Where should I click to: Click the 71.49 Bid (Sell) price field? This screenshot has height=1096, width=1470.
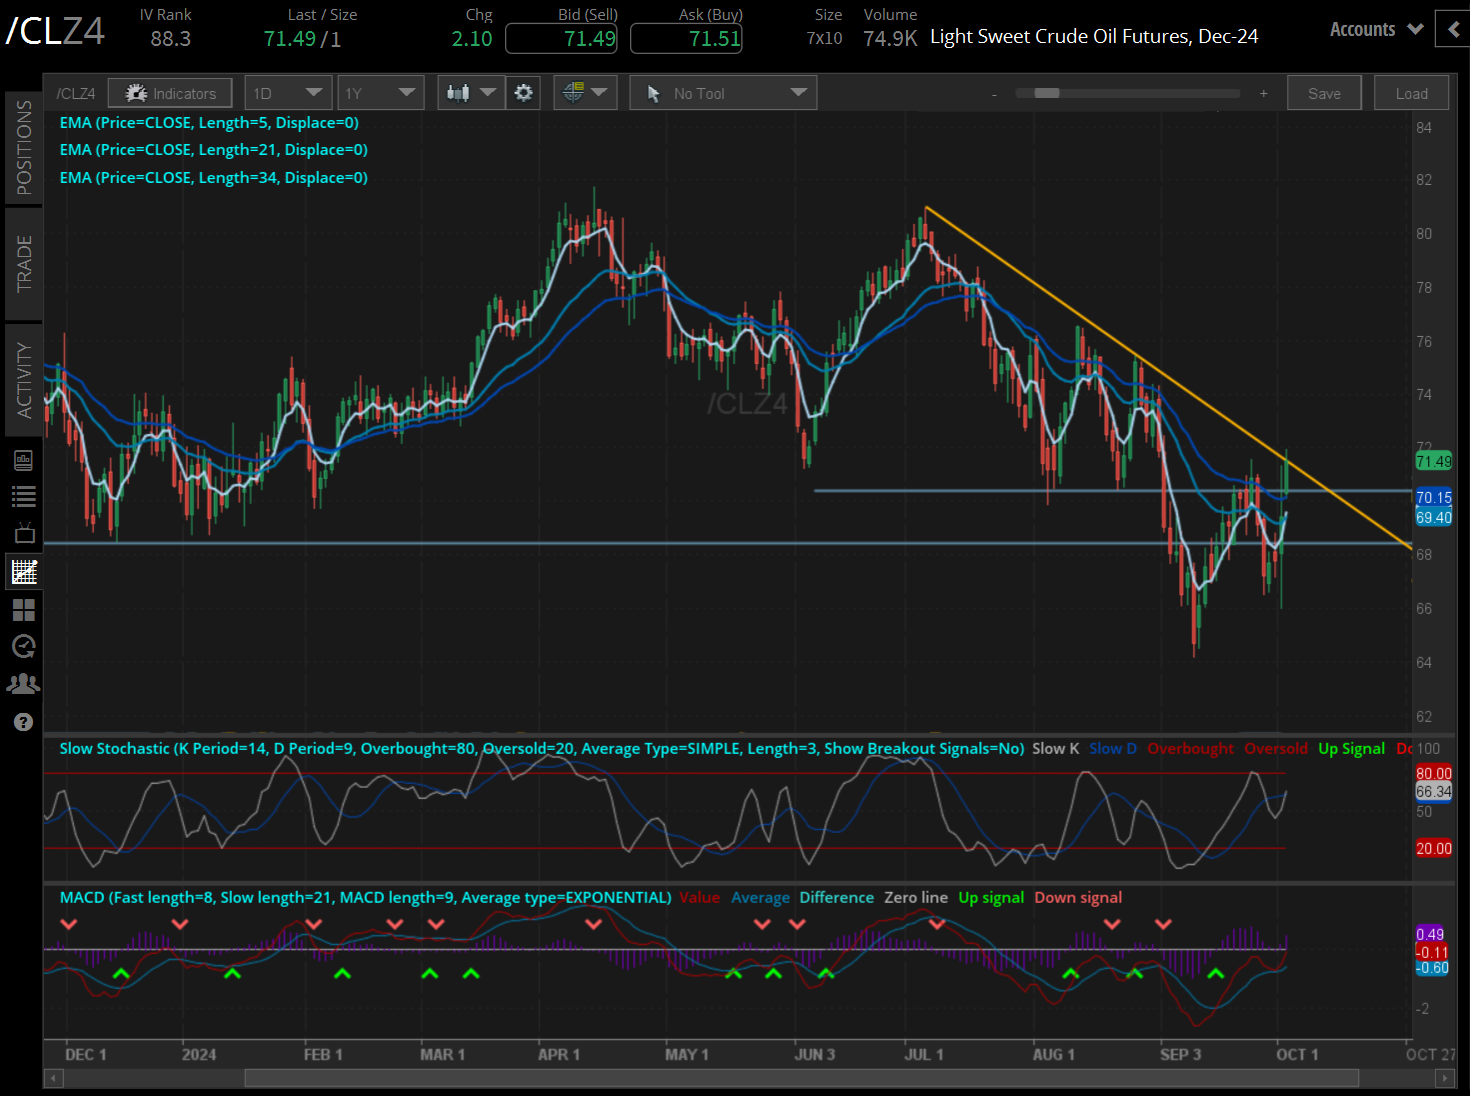[x=561, y=37]
